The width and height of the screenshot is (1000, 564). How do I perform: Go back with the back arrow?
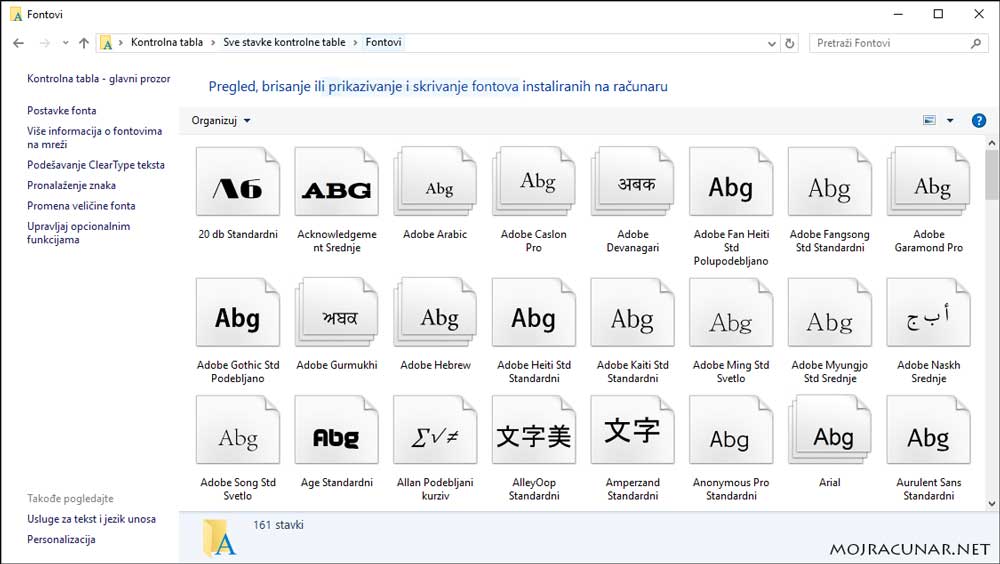(x=18, y=43)
